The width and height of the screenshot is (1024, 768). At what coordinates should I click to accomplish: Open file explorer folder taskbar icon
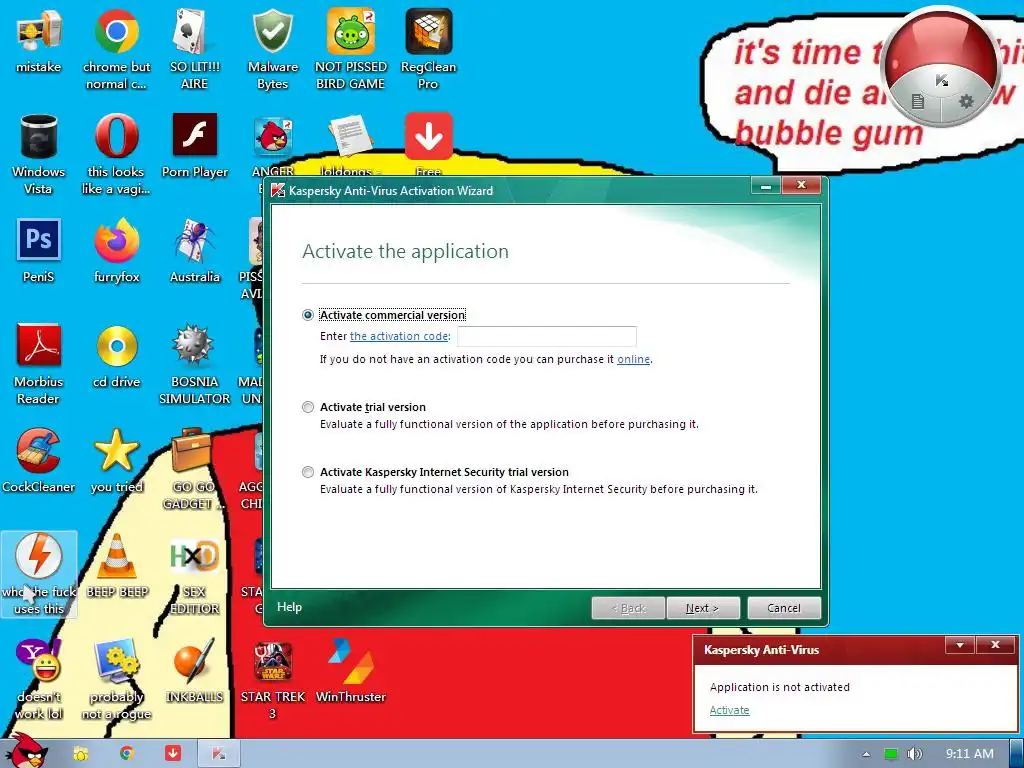pos(81,753)
